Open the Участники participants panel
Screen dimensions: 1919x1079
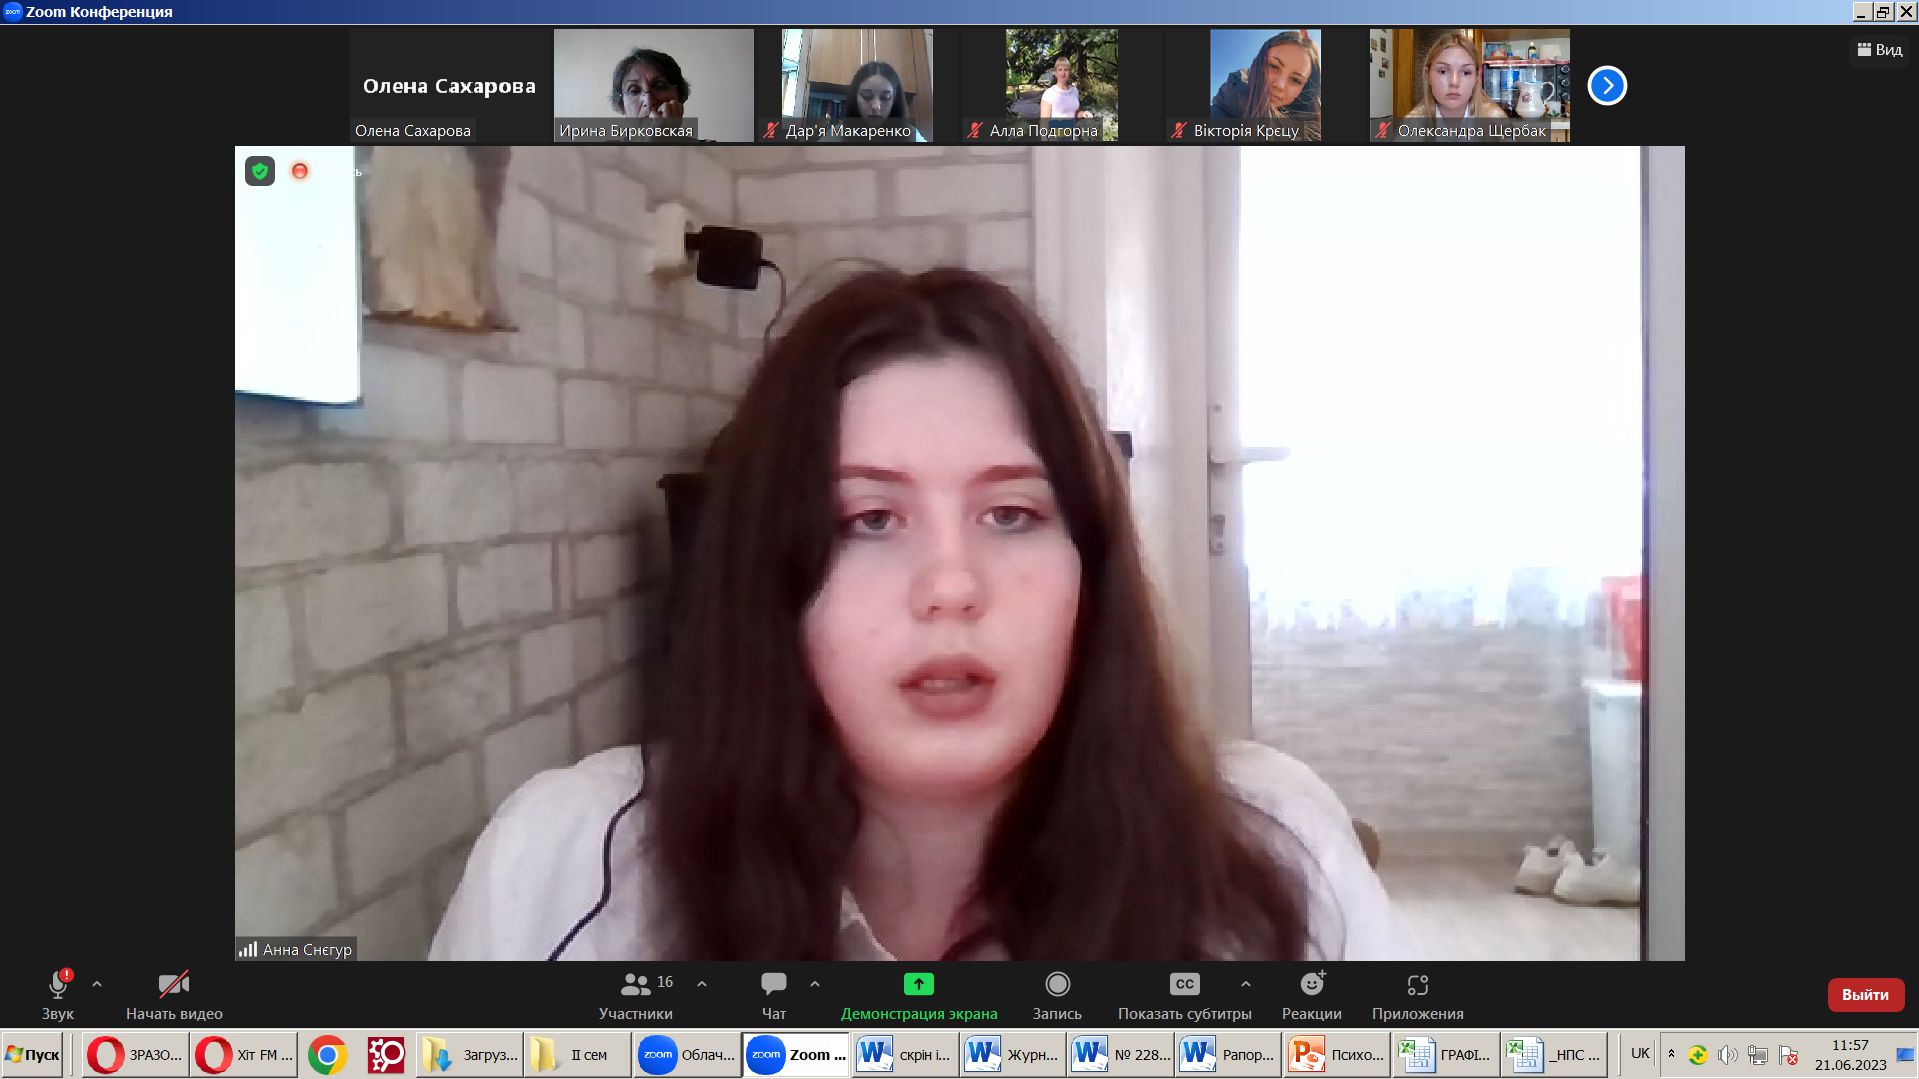coord(636,995)
